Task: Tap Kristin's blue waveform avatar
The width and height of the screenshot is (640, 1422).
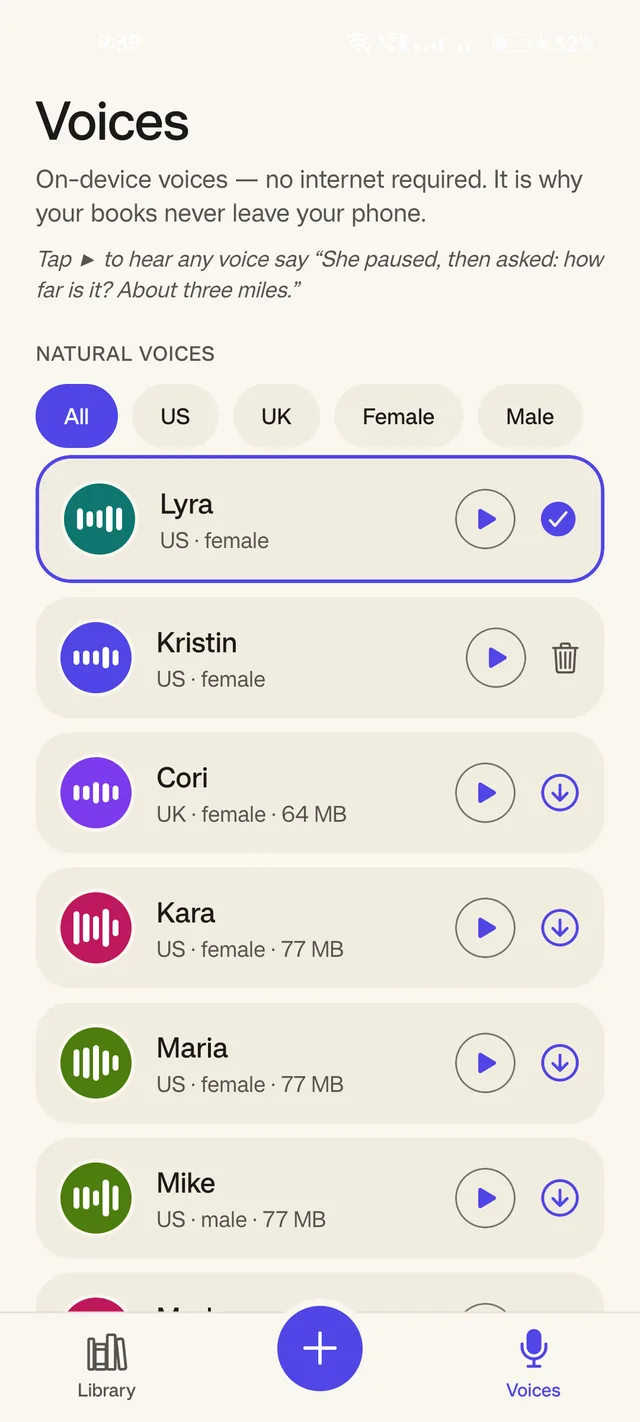Action: pyautogui.click(x=96, y=658)
